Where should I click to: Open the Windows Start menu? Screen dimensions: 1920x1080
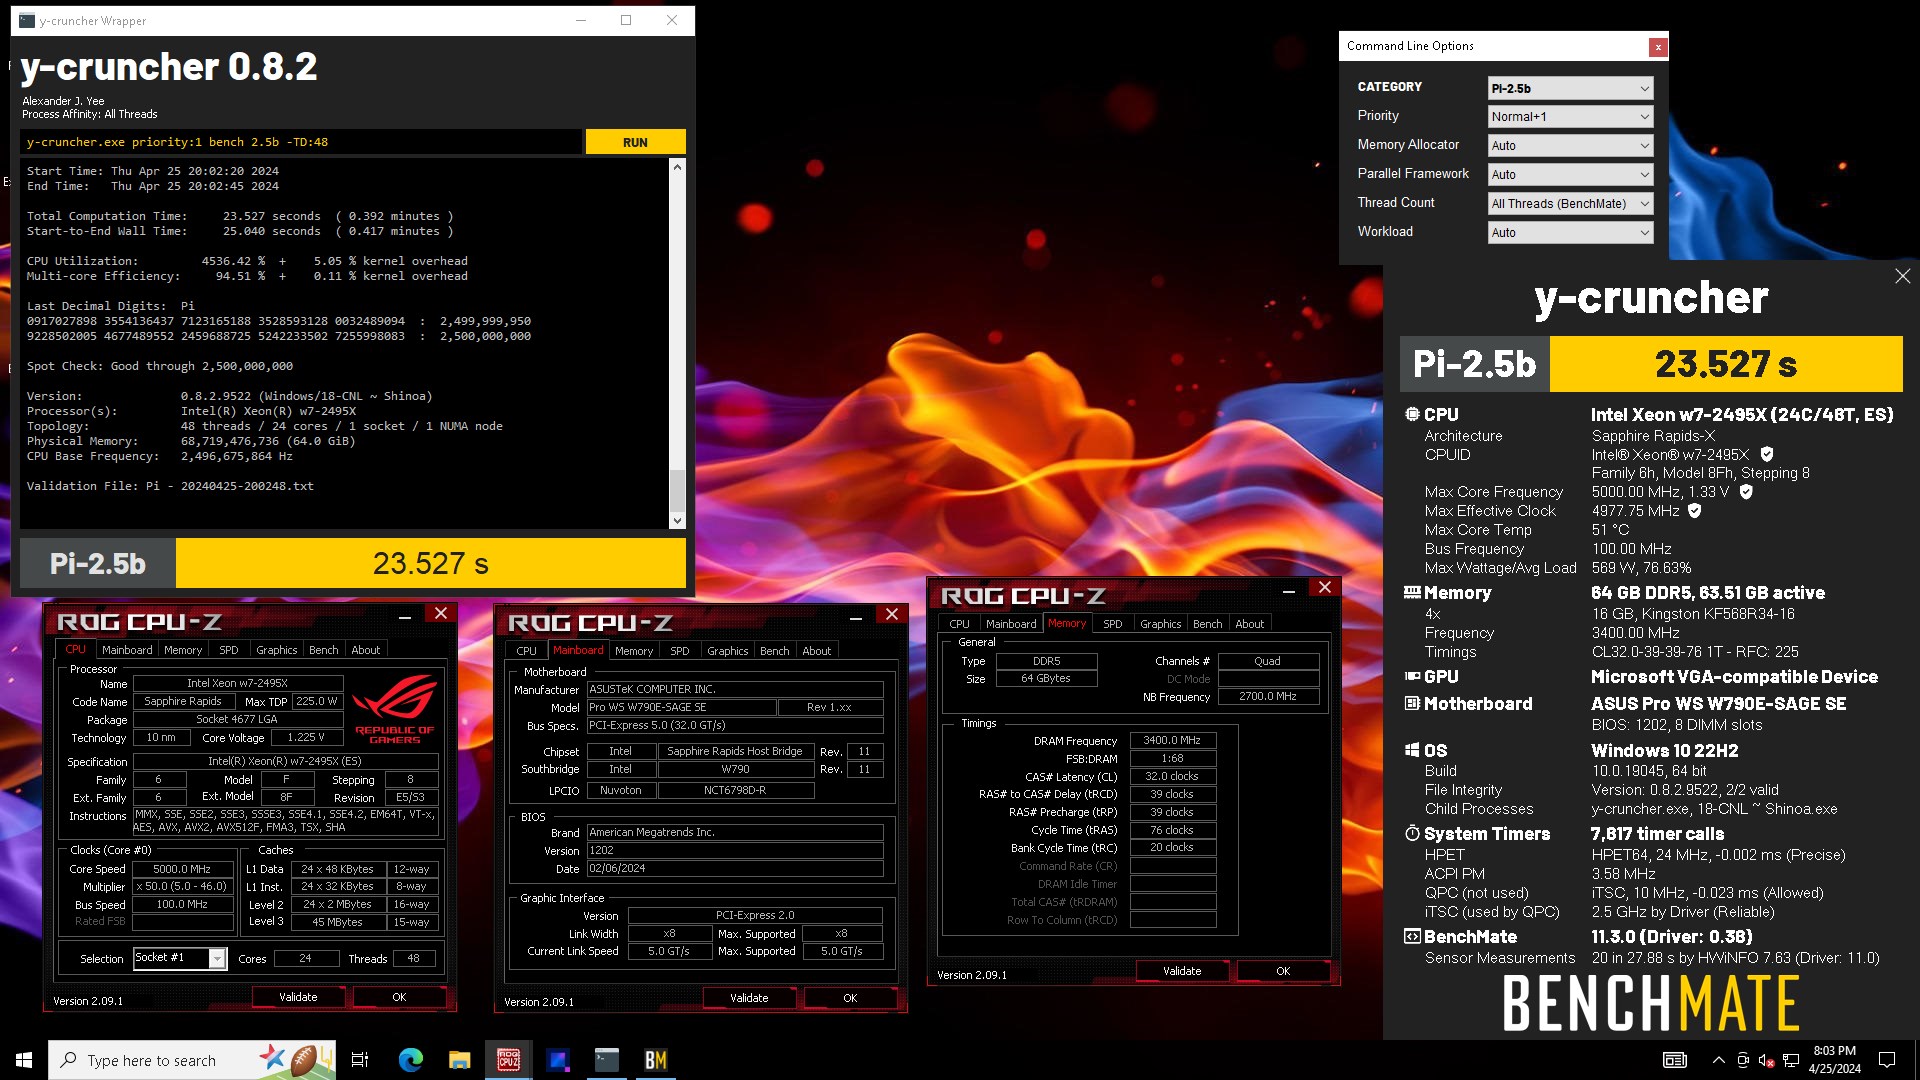(24, 1060)
